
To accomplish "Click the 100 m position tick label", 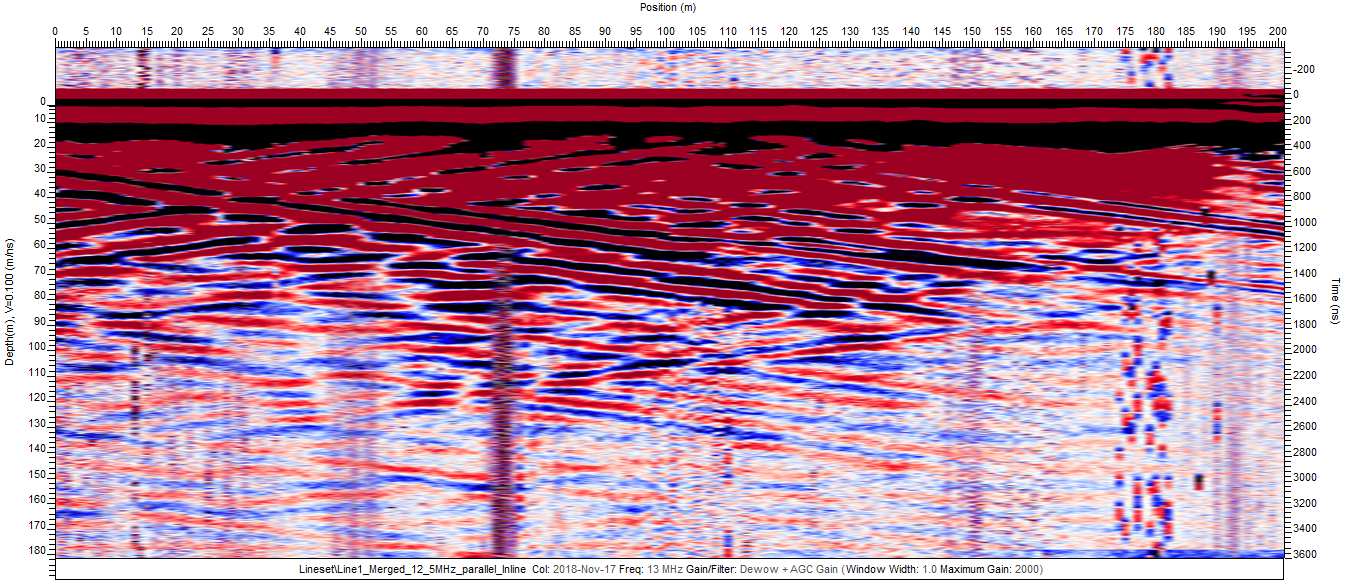I will 667,31.
